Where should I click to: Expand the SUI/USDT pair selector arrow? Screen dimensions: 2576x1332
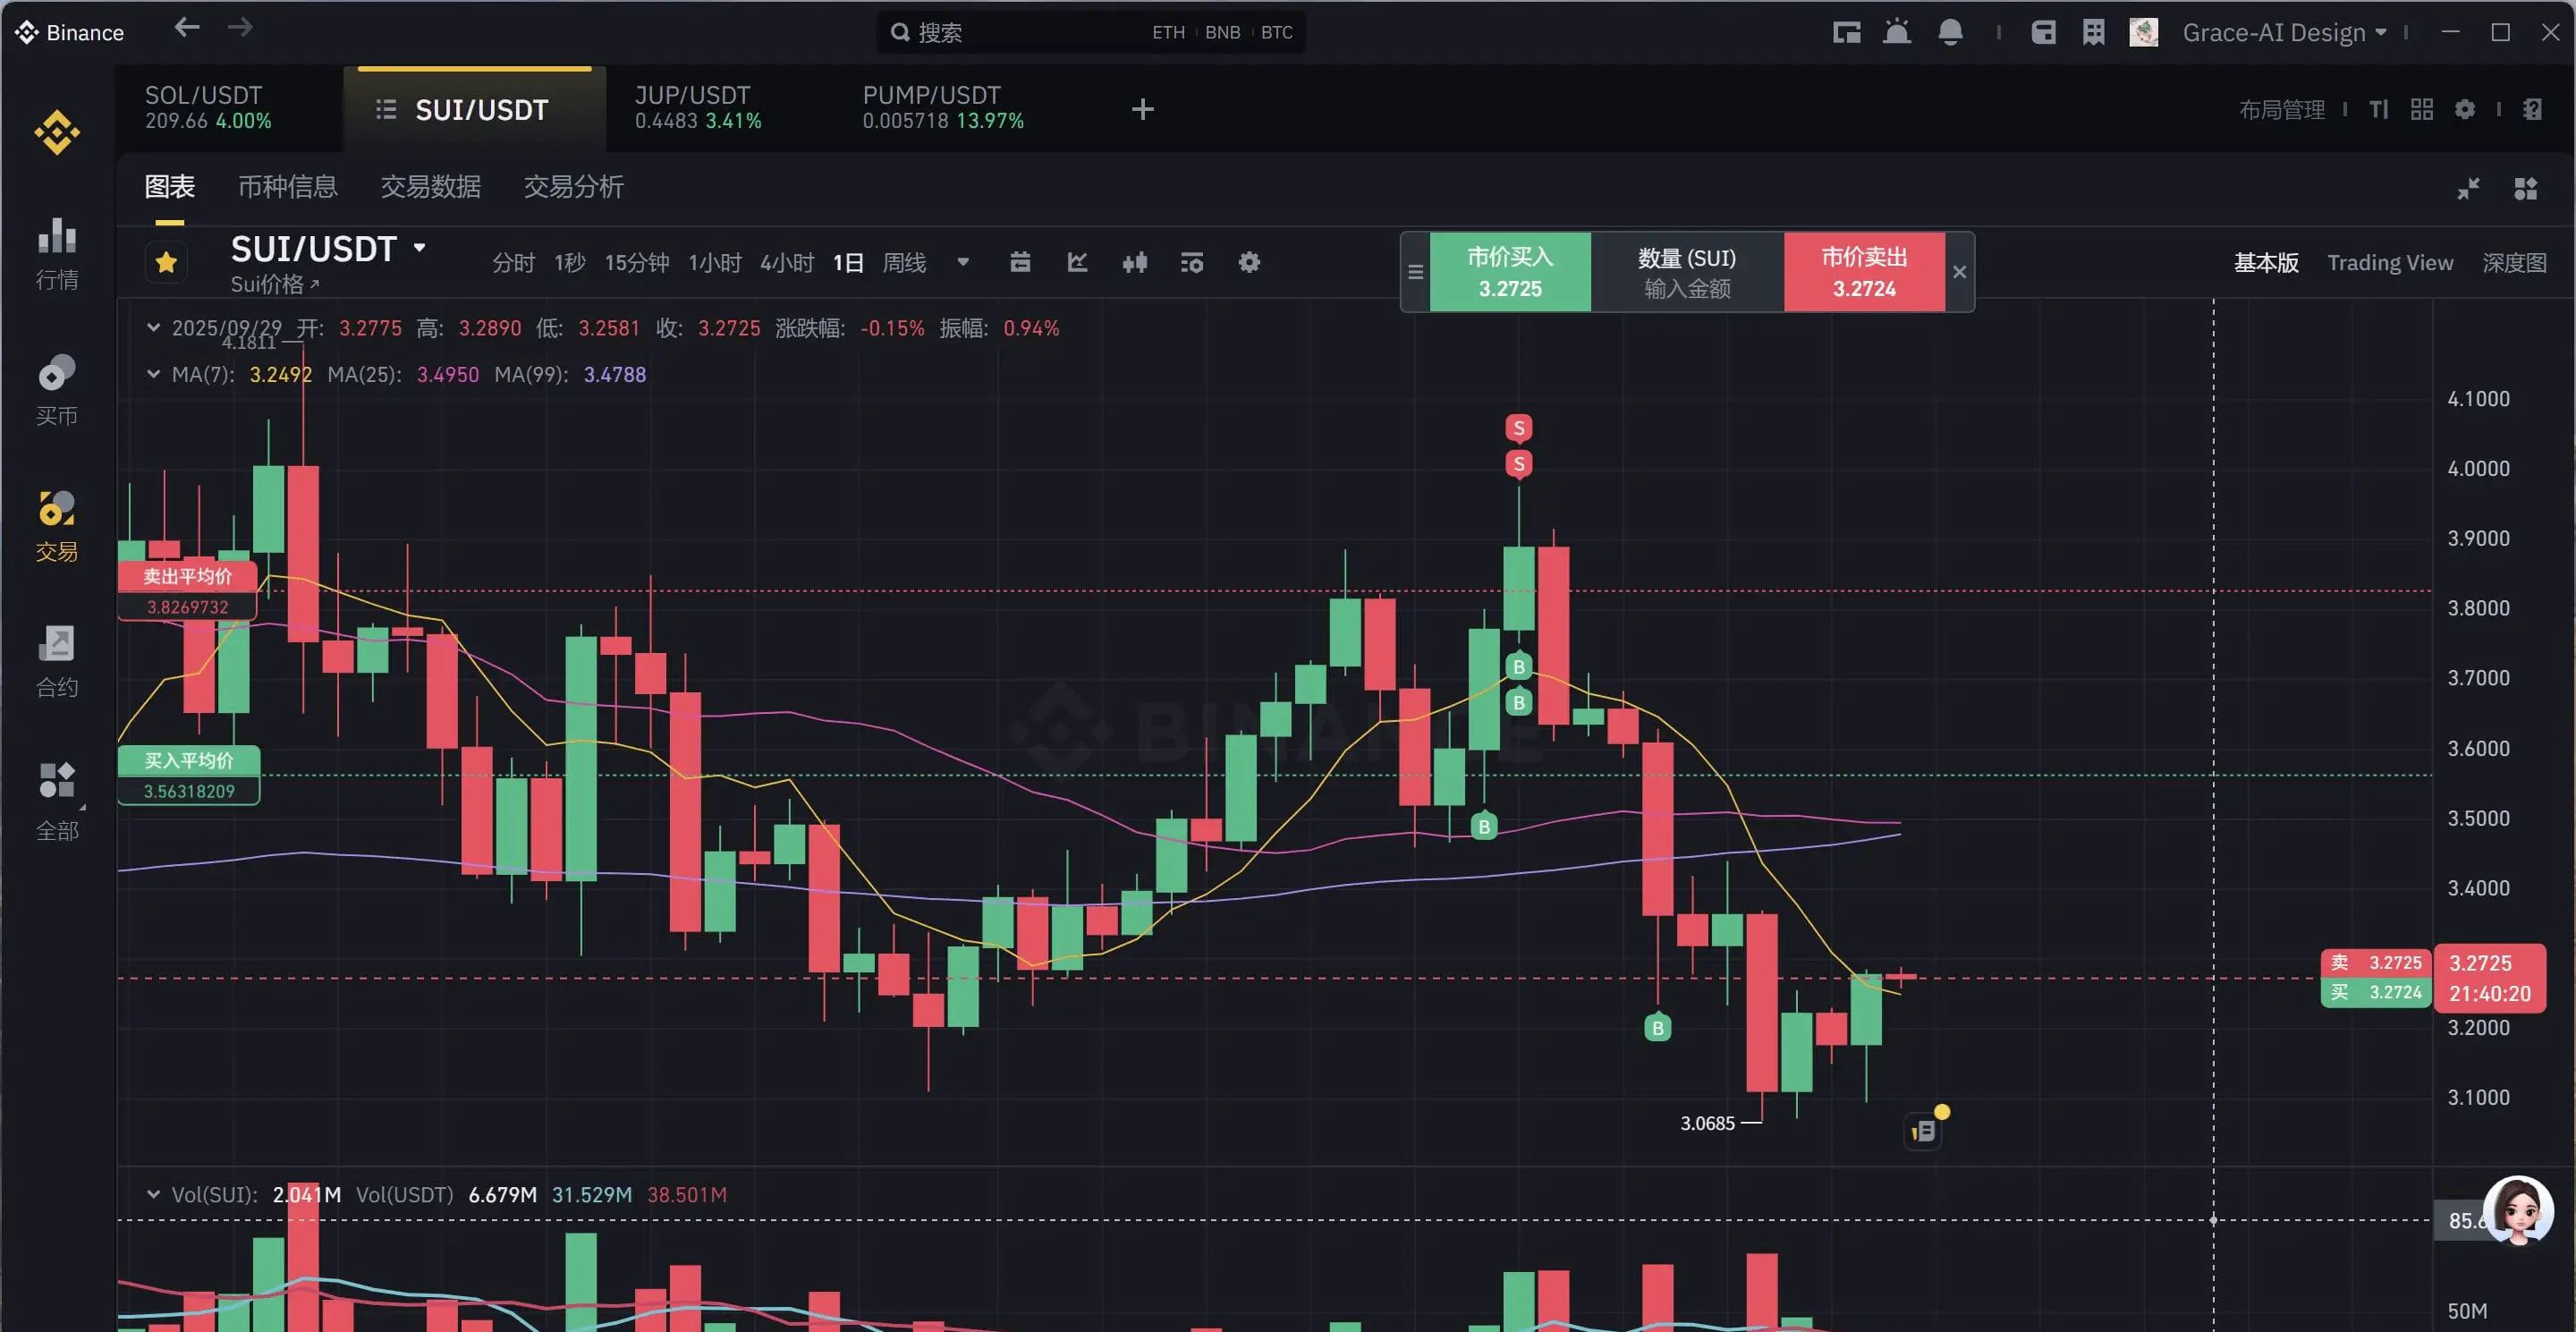point(420,247)
